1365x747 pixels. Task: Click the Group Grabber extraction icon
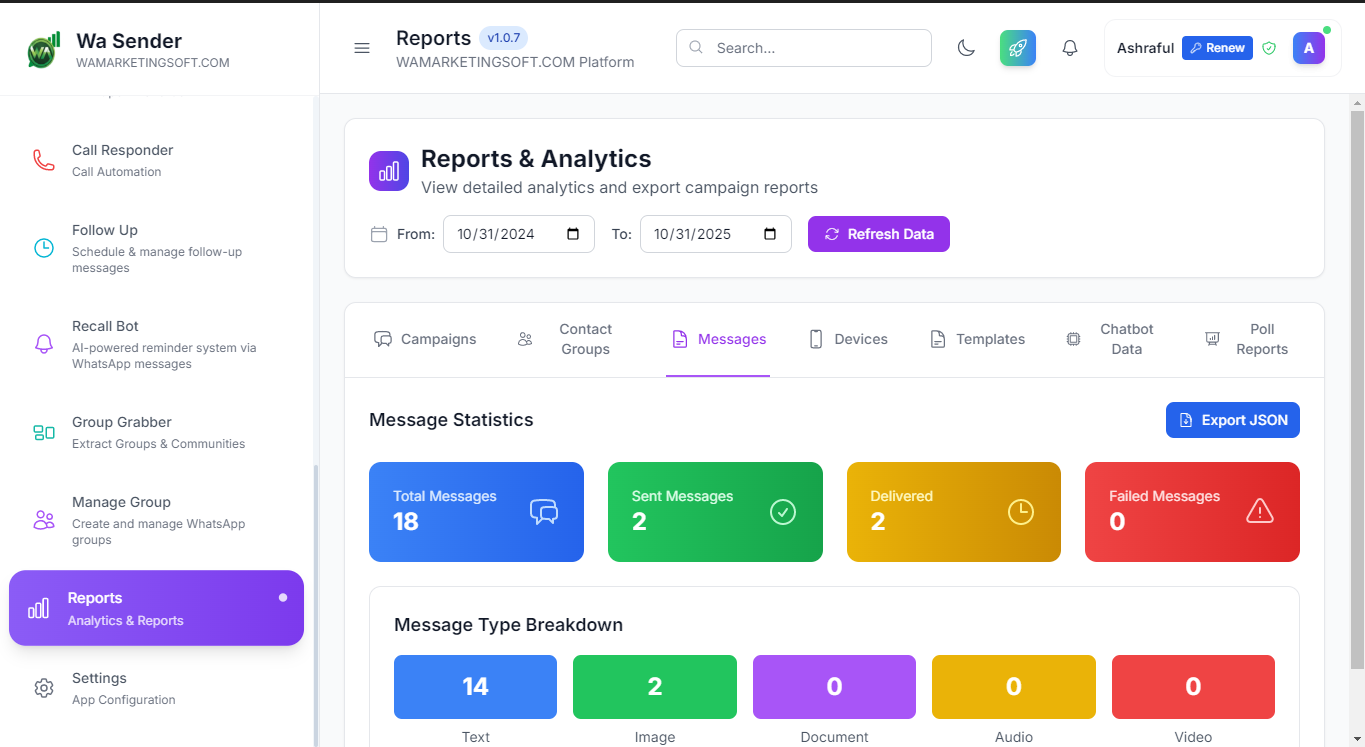pos(43,432)
